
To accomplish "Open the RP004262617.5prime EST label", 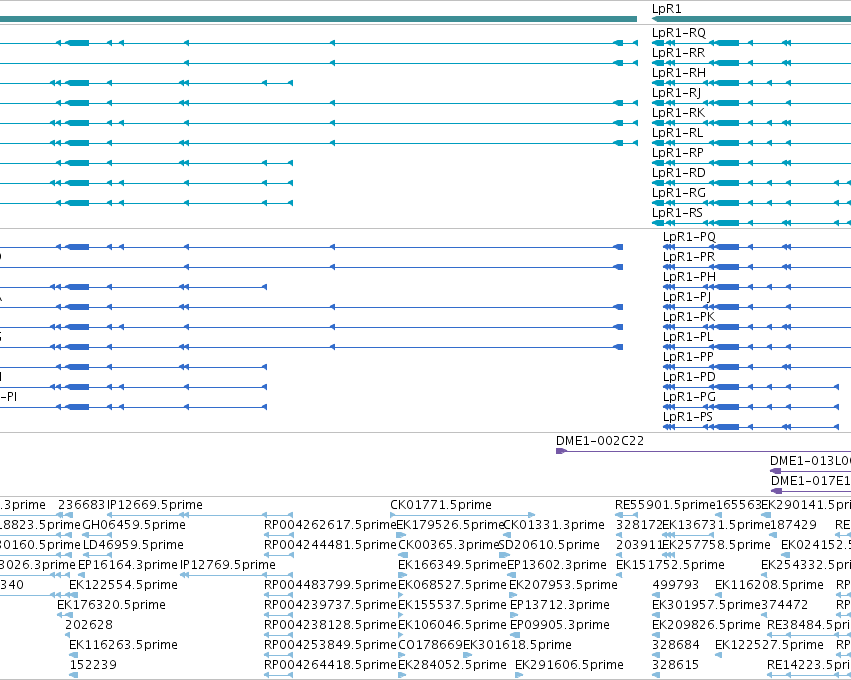I will click(x=330, y=525).
